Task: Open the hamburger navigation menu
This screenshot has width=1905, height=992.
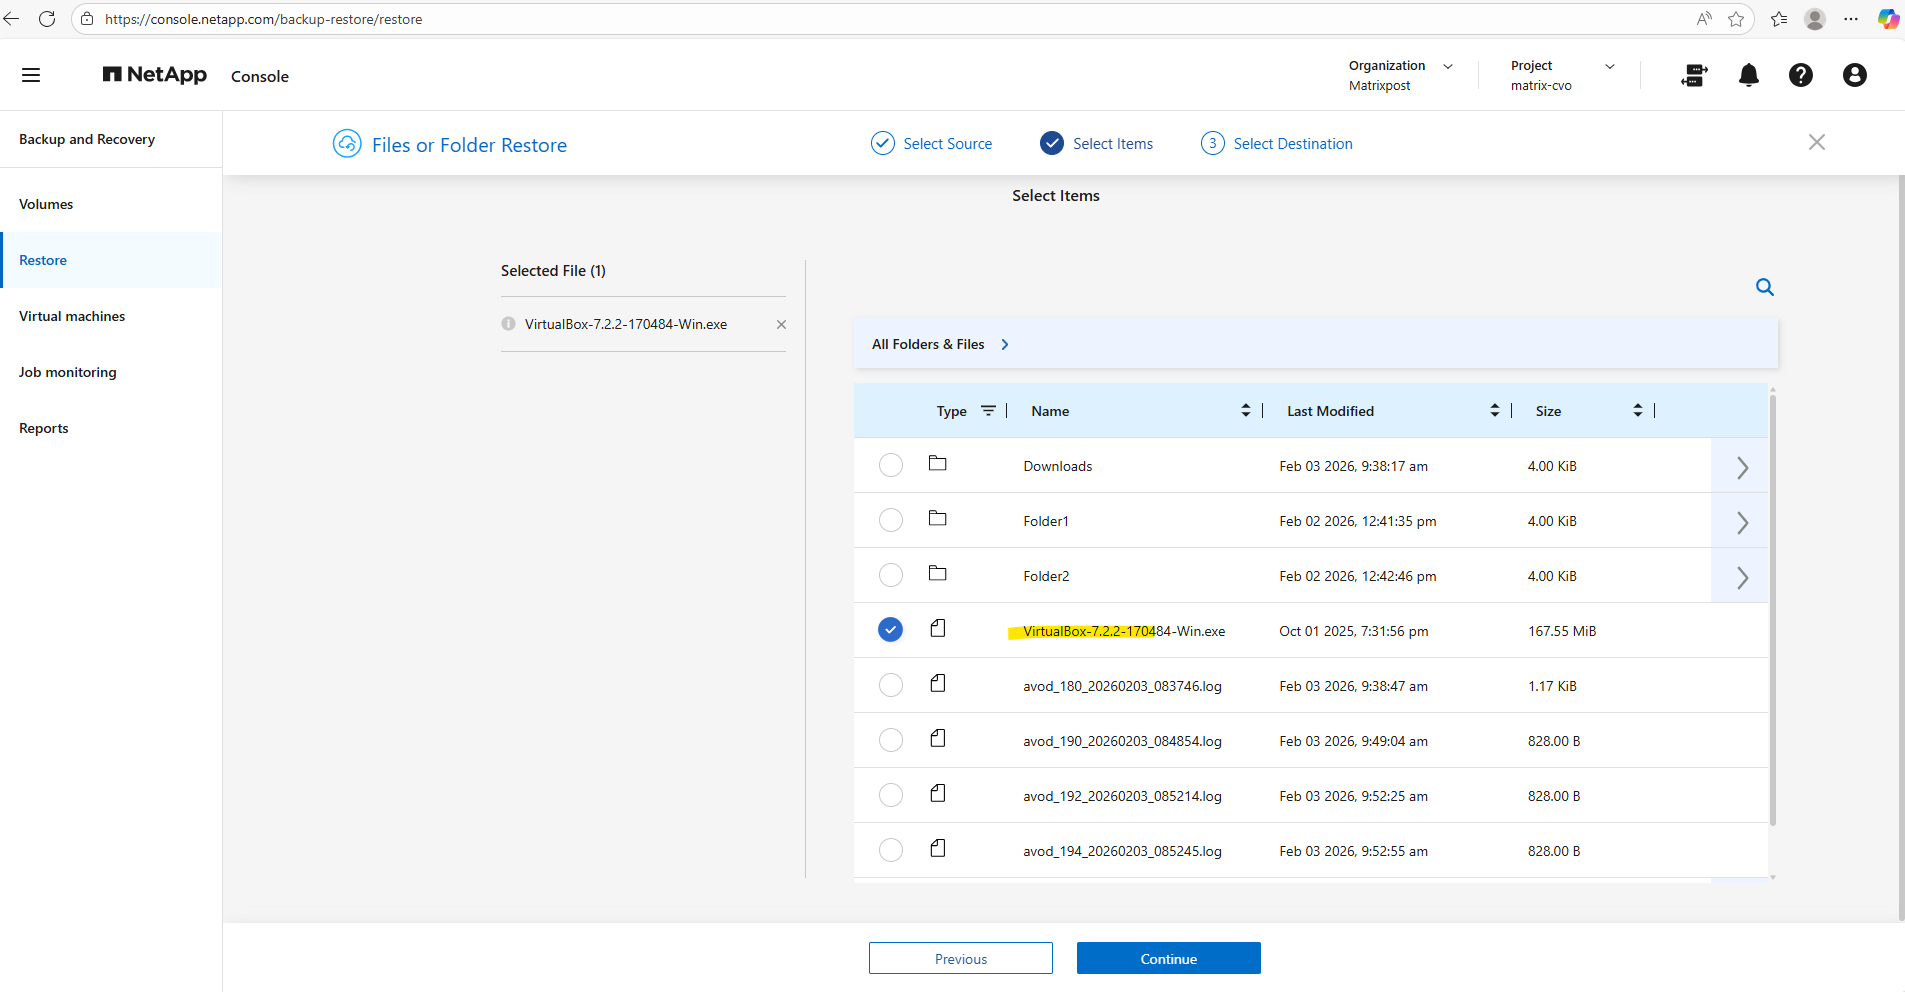Action: coord(31,75)
